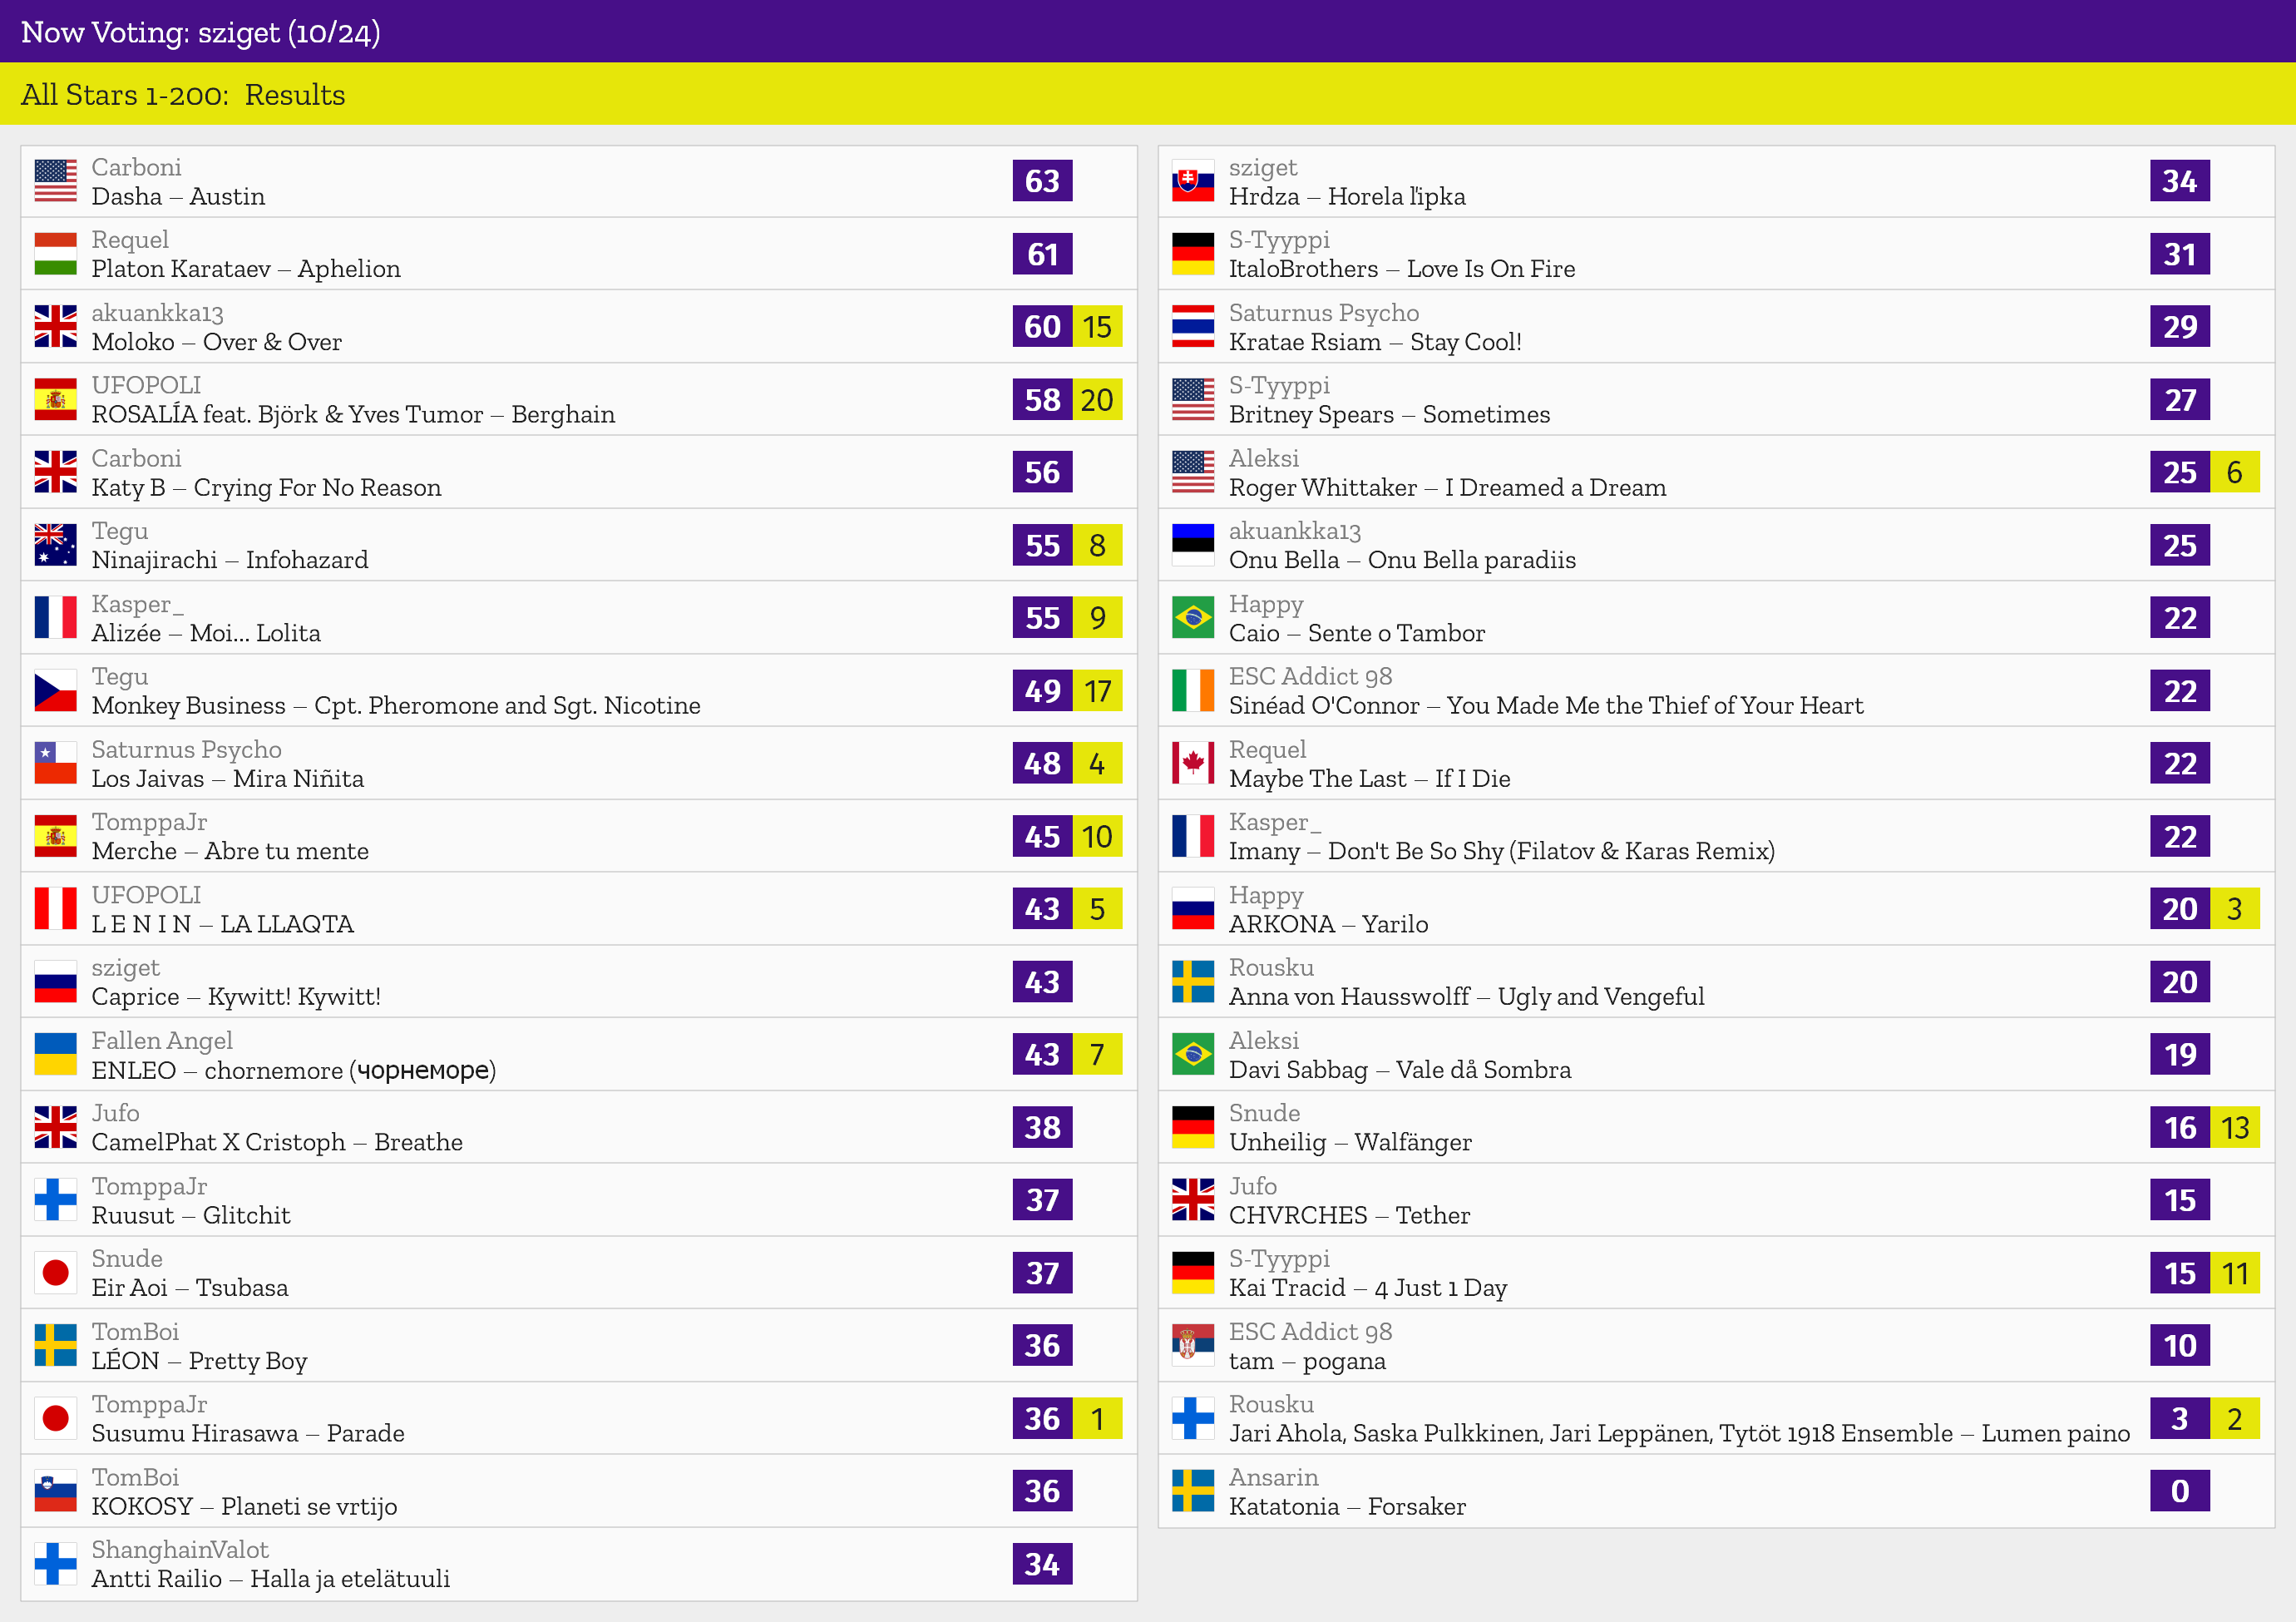
Task: Select the French flag beside Alizée – Moi... Lolita
Action: 55,618
